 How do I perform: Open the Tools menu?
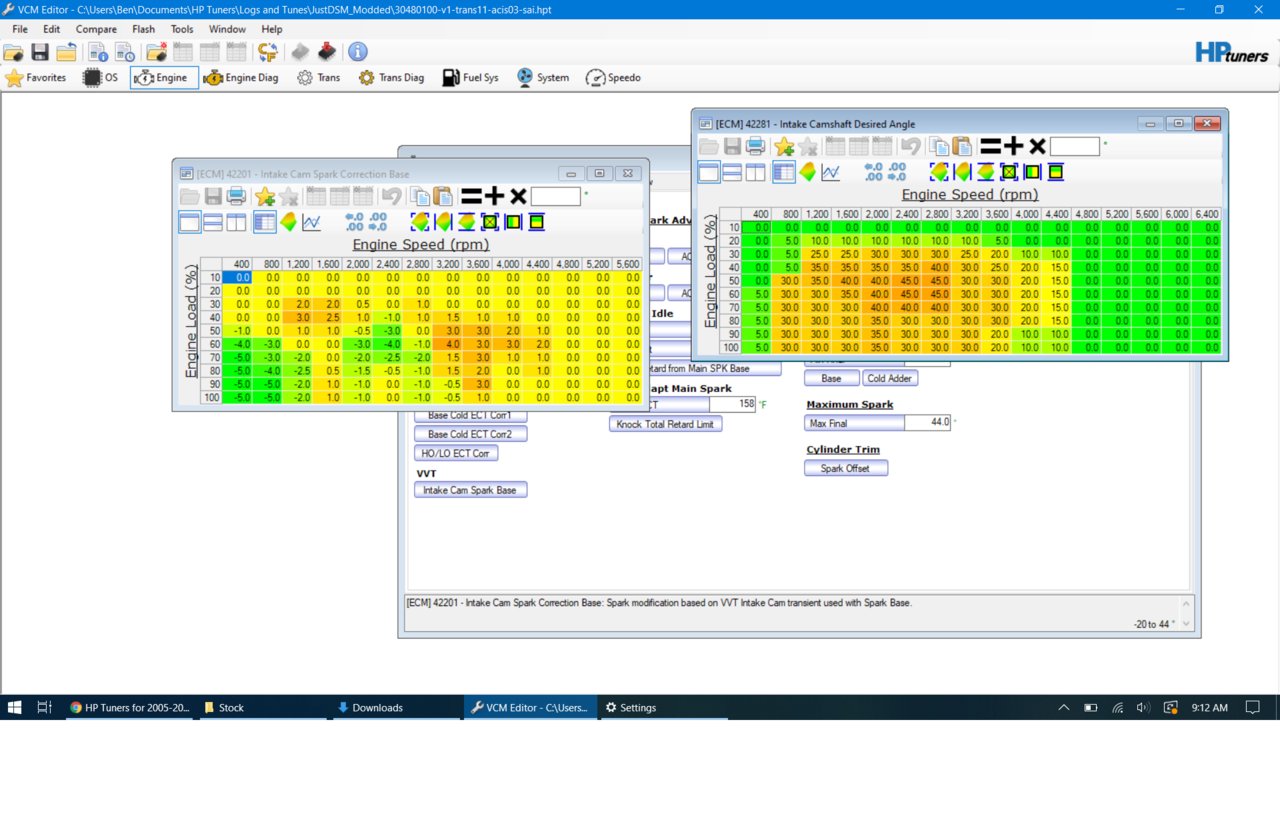(182, 29)
